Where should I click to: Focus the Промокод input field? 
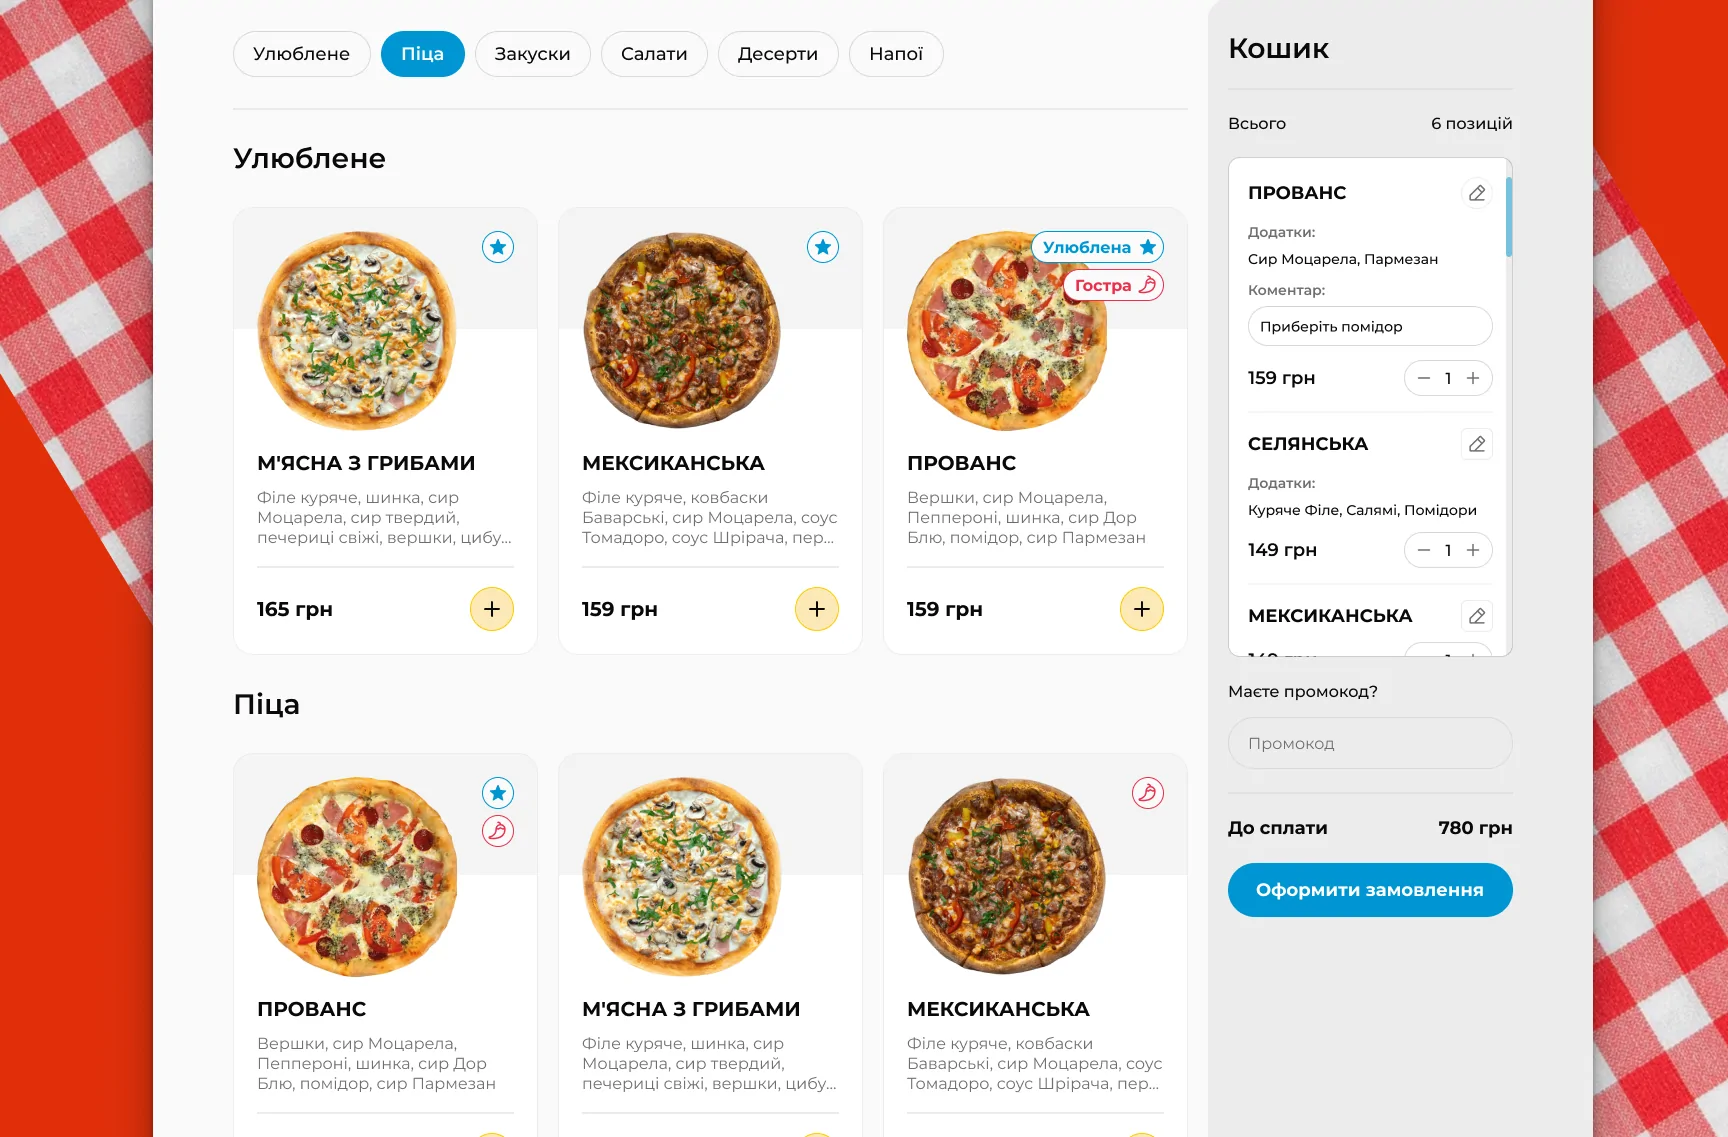coord(1370,743)
